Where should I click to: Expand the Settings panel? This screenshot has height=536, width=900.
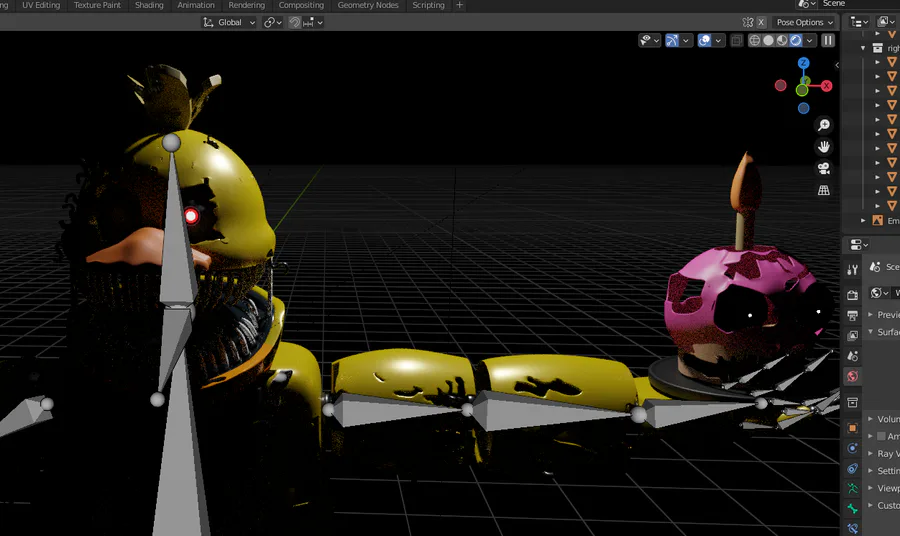[x=871, y=471]
